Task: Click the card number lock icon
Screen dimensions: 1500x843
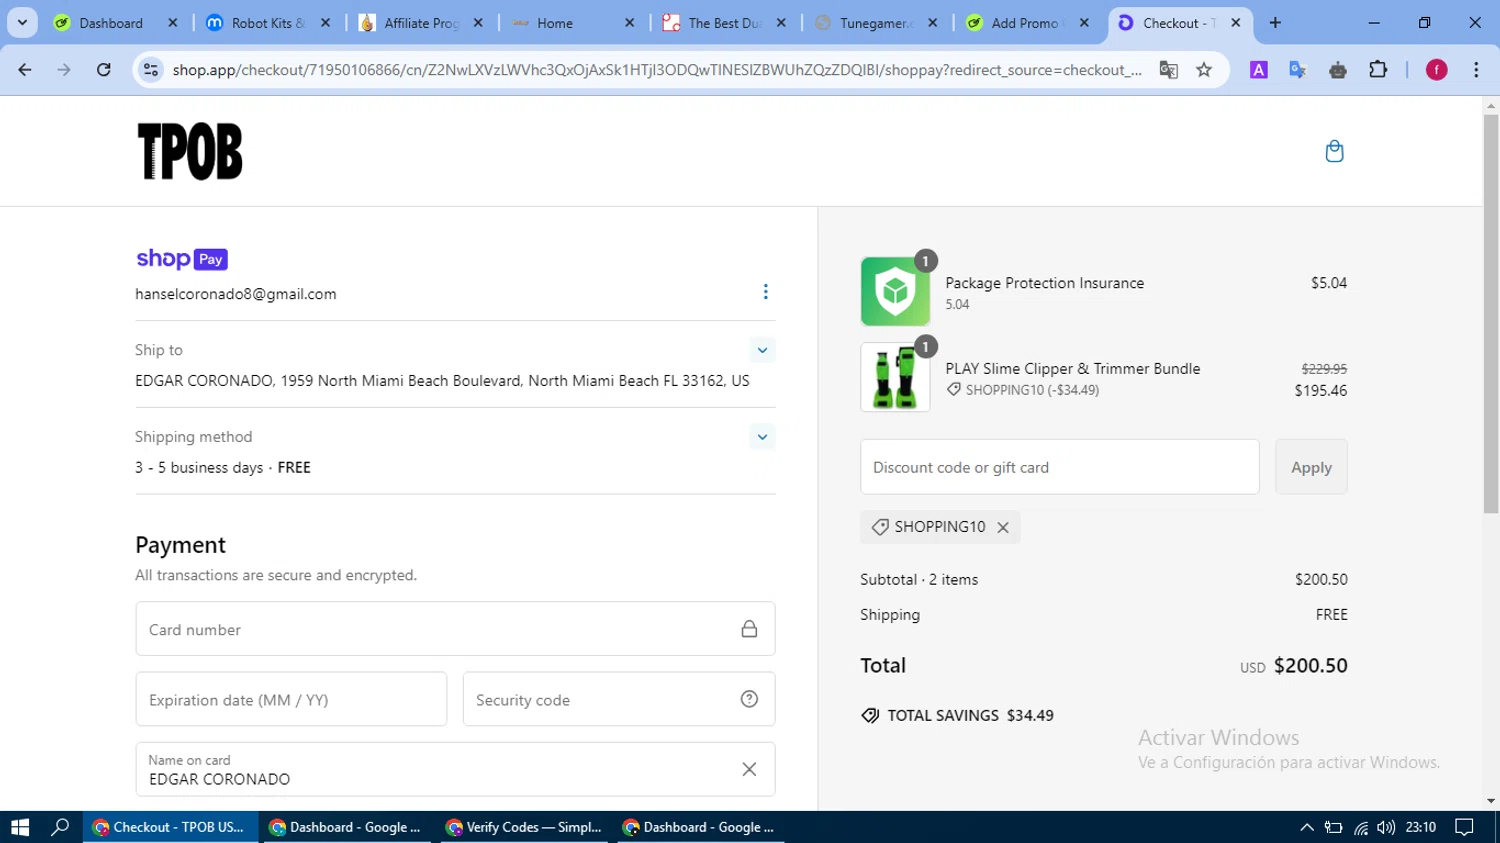Action: (749, 629)
